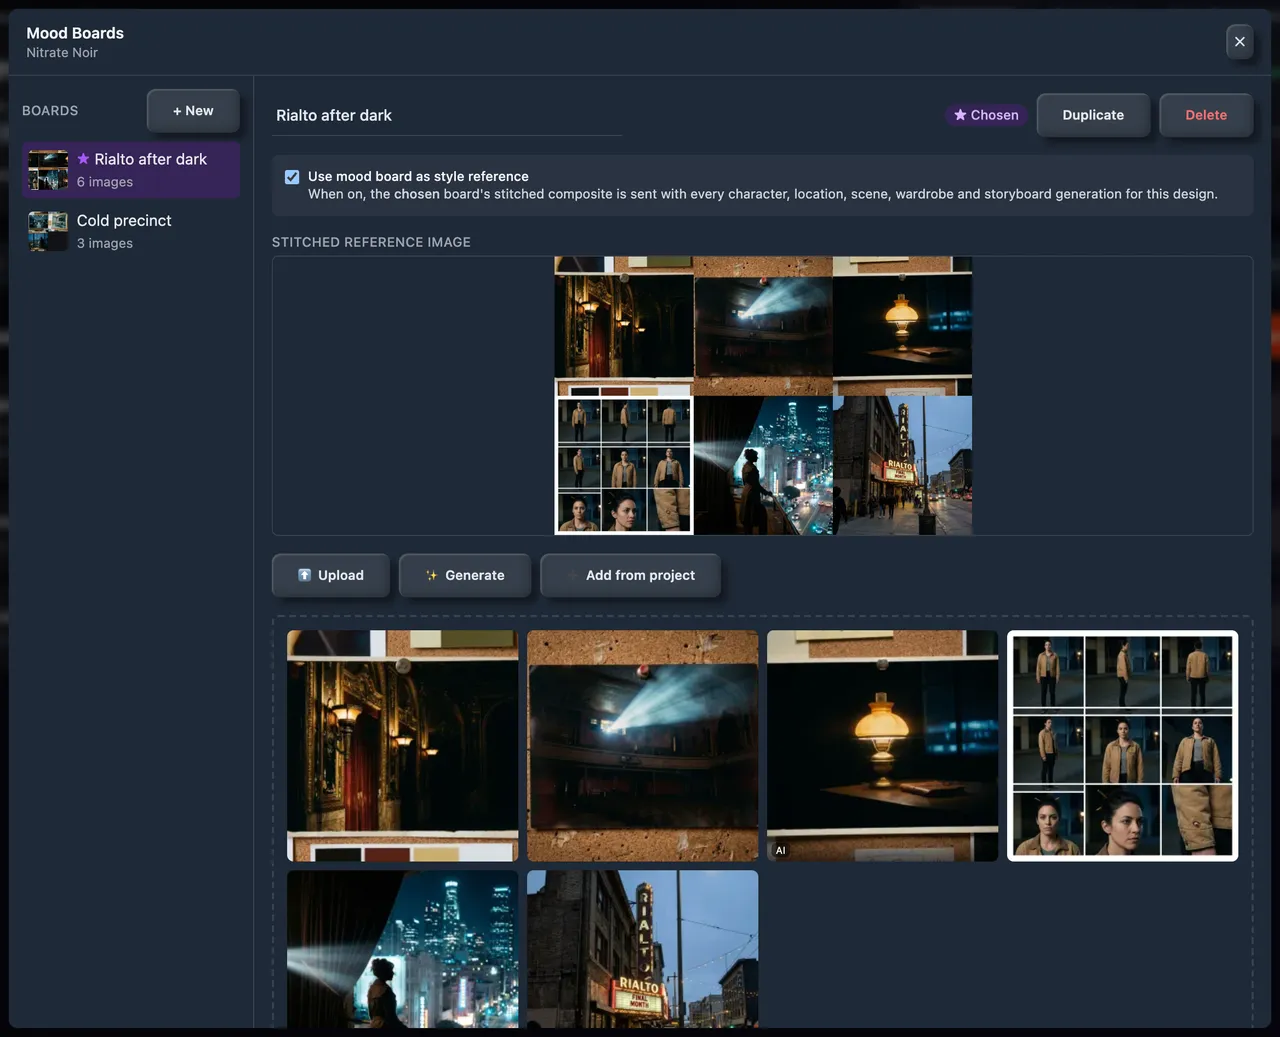Select the Rialto after dark board

click(x=131, y=169)
